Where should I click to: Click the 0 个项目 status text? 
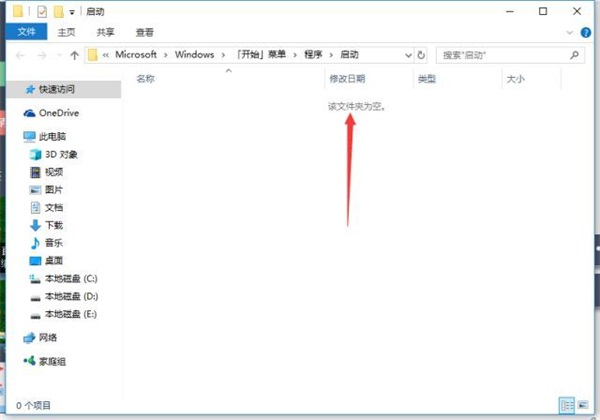(x=33, y=405)
